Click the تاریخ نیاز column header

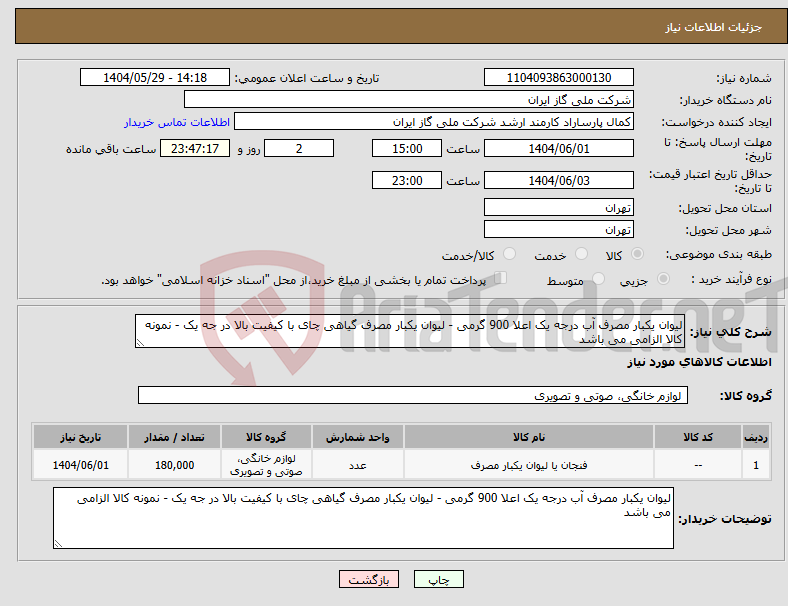pos(80,437)
